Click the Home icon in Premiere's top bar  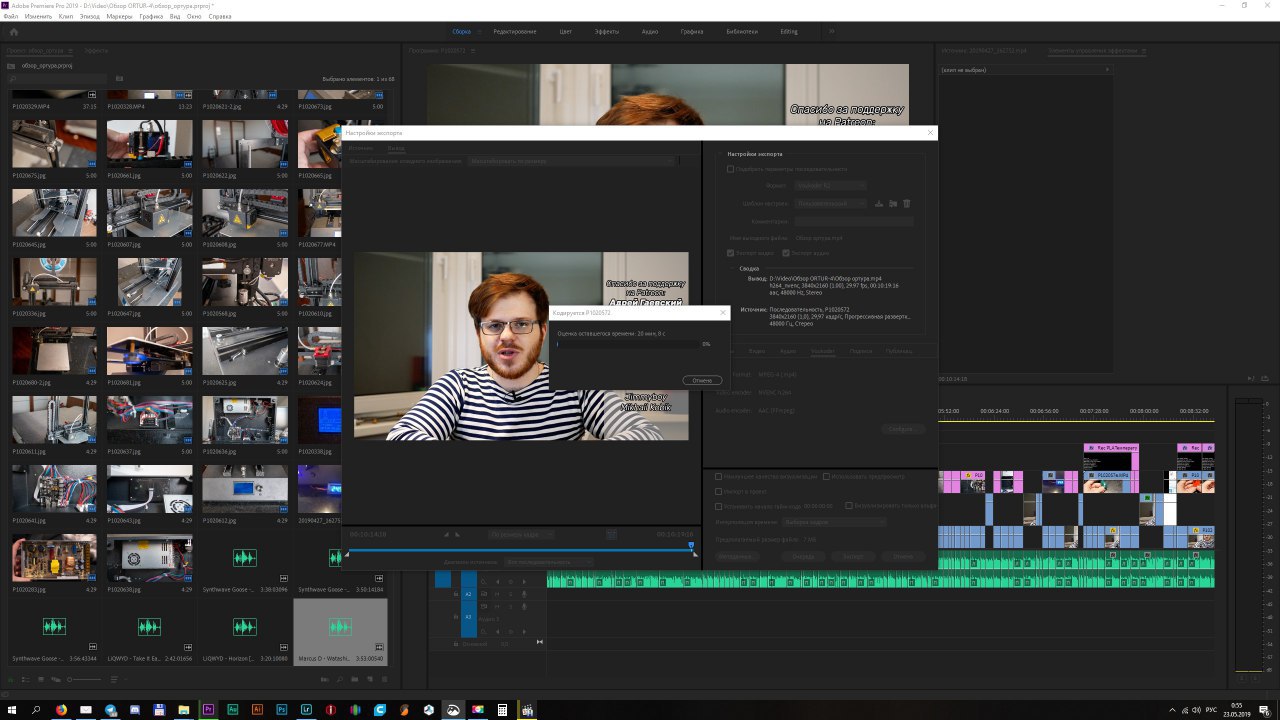13,31
